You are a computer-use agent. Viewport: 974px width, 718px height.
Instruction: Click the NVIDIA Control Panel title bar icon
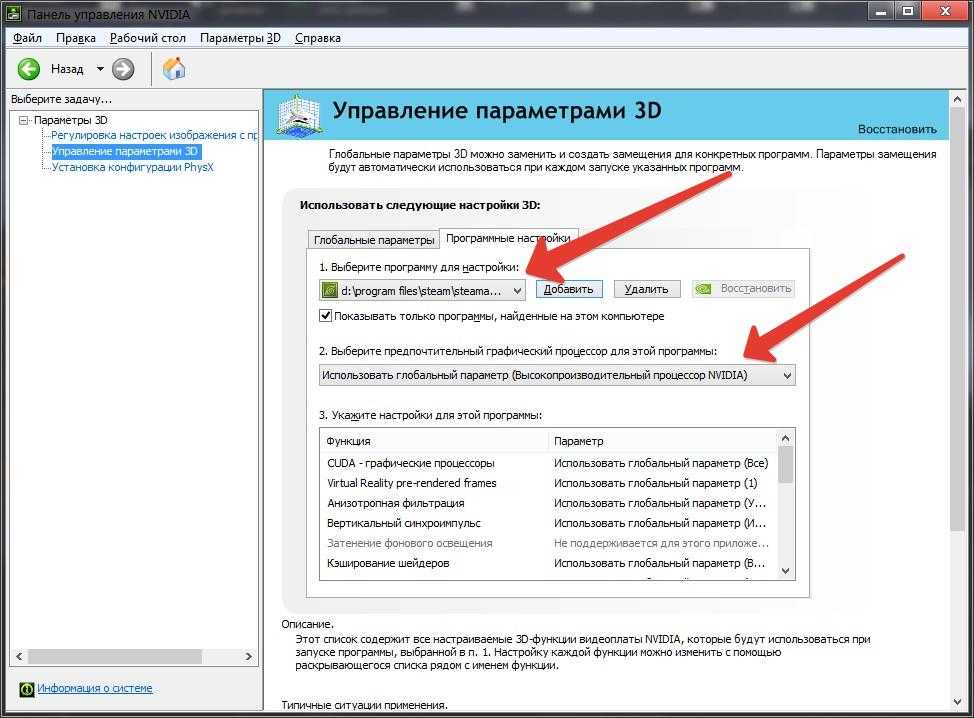[14, 13]
